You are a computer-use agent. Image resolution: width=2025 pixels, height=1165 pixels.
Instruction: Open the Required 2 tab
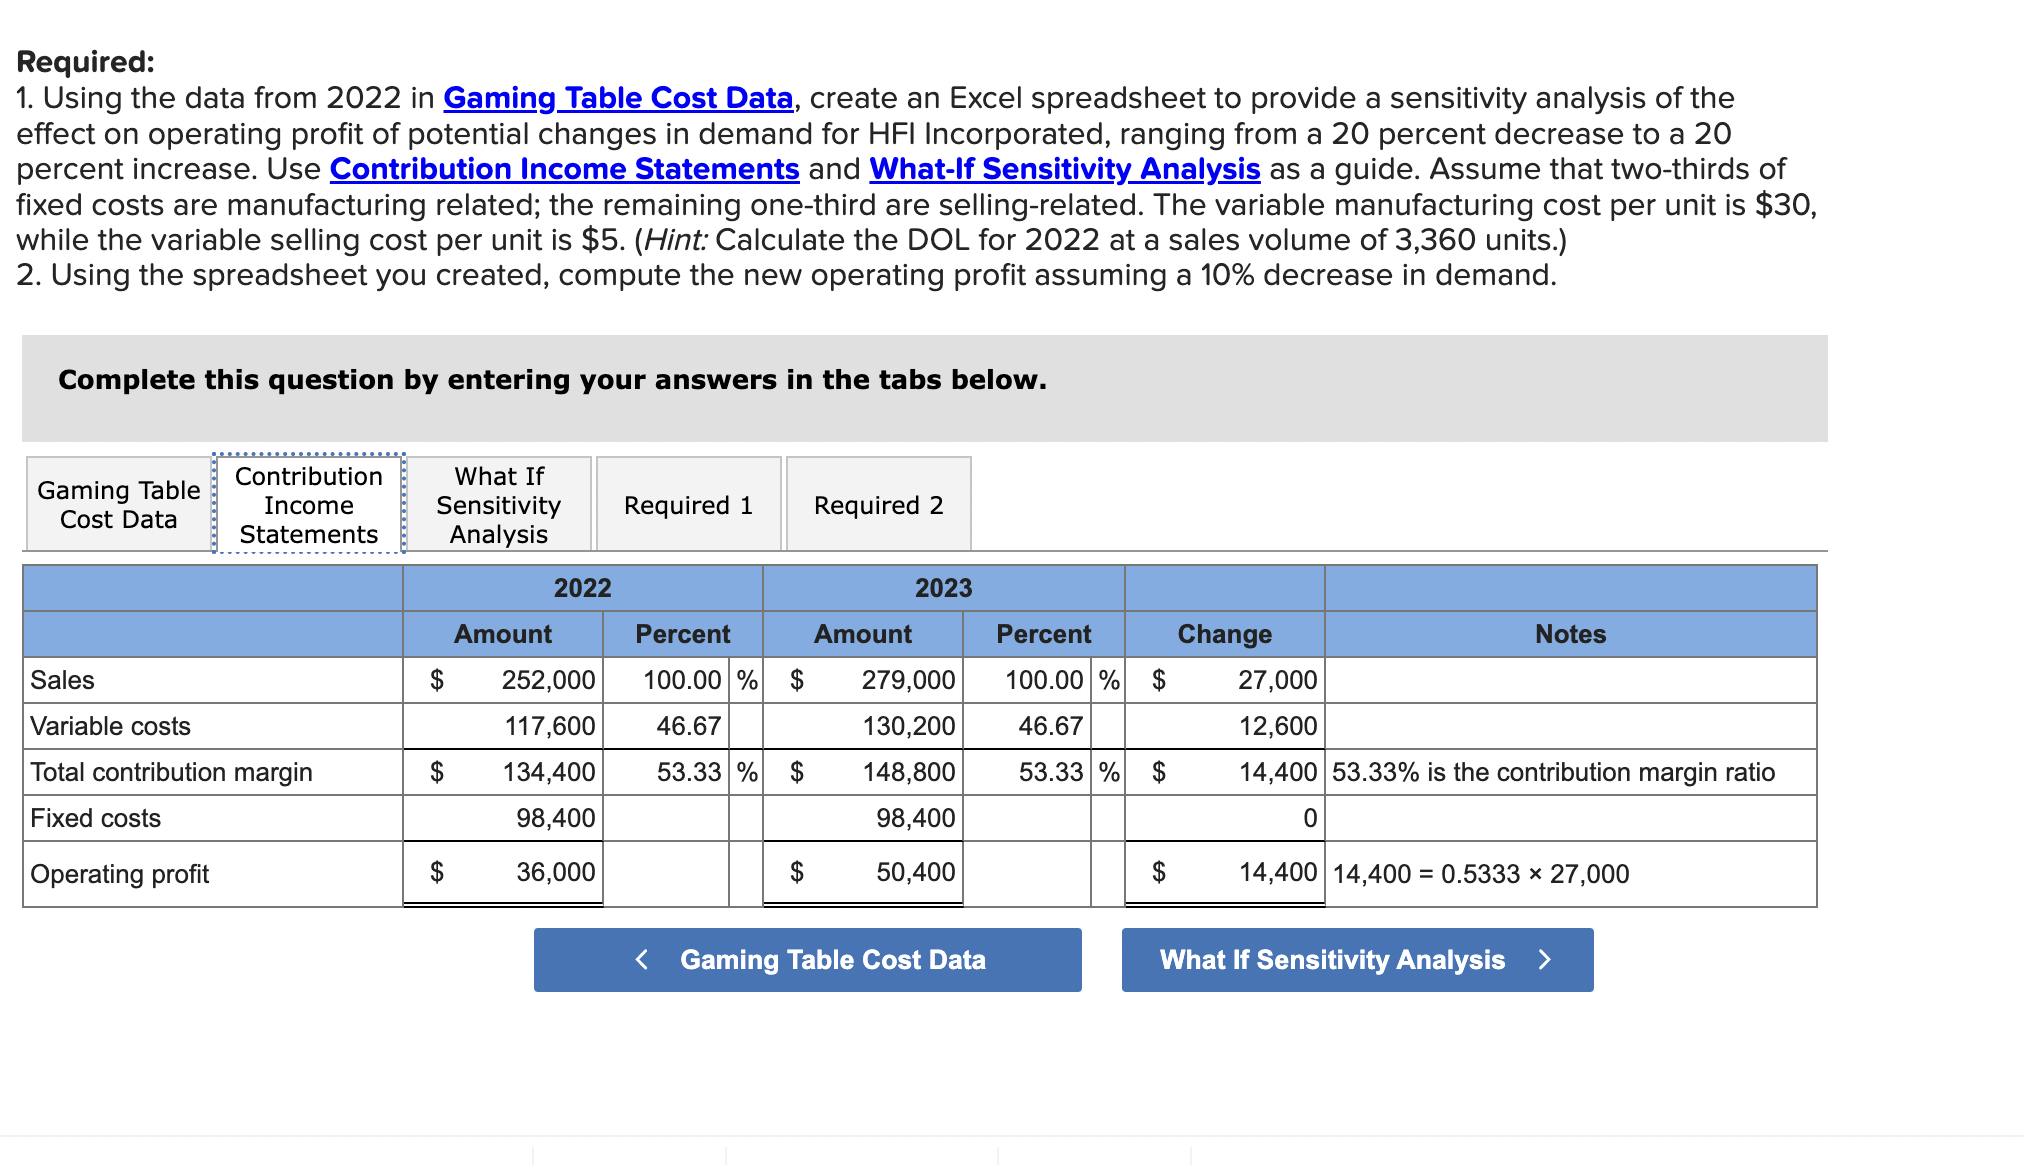click(x=878, y=504)
